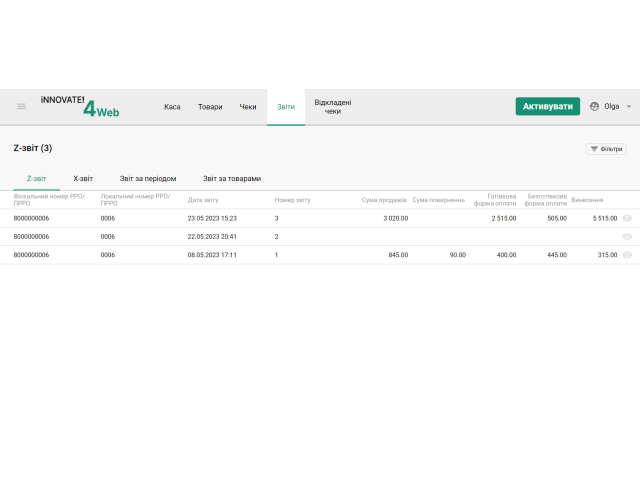
Task: Open the Товари menu section
Action: coord(210,106)
